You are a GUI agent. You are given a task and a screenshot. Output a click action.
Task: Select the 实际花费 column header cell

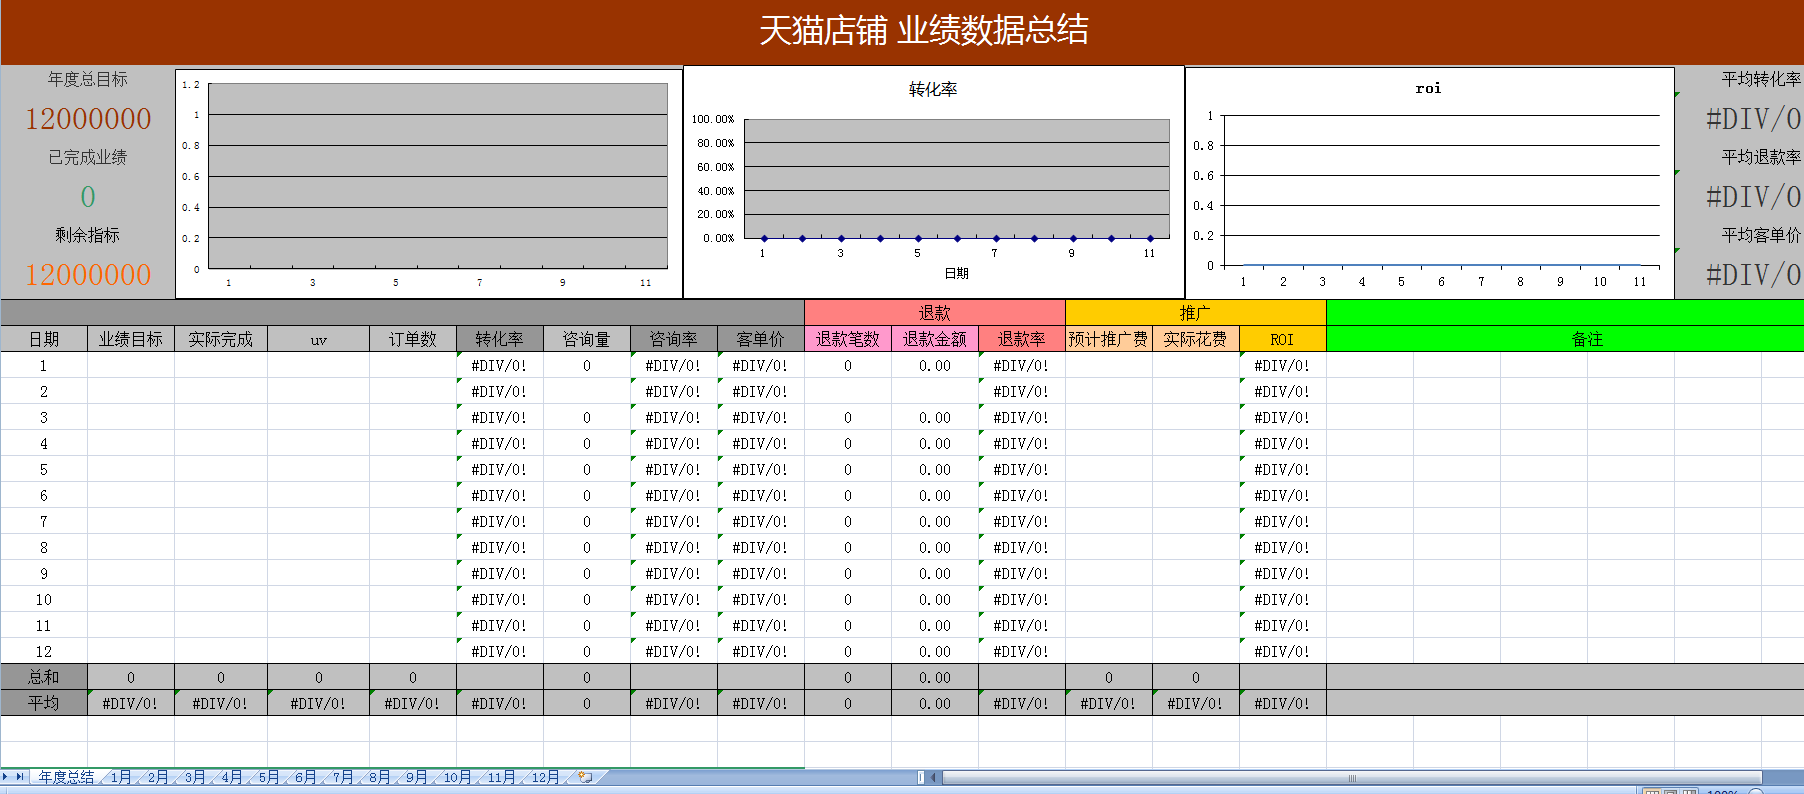[x=1196, y=339]
